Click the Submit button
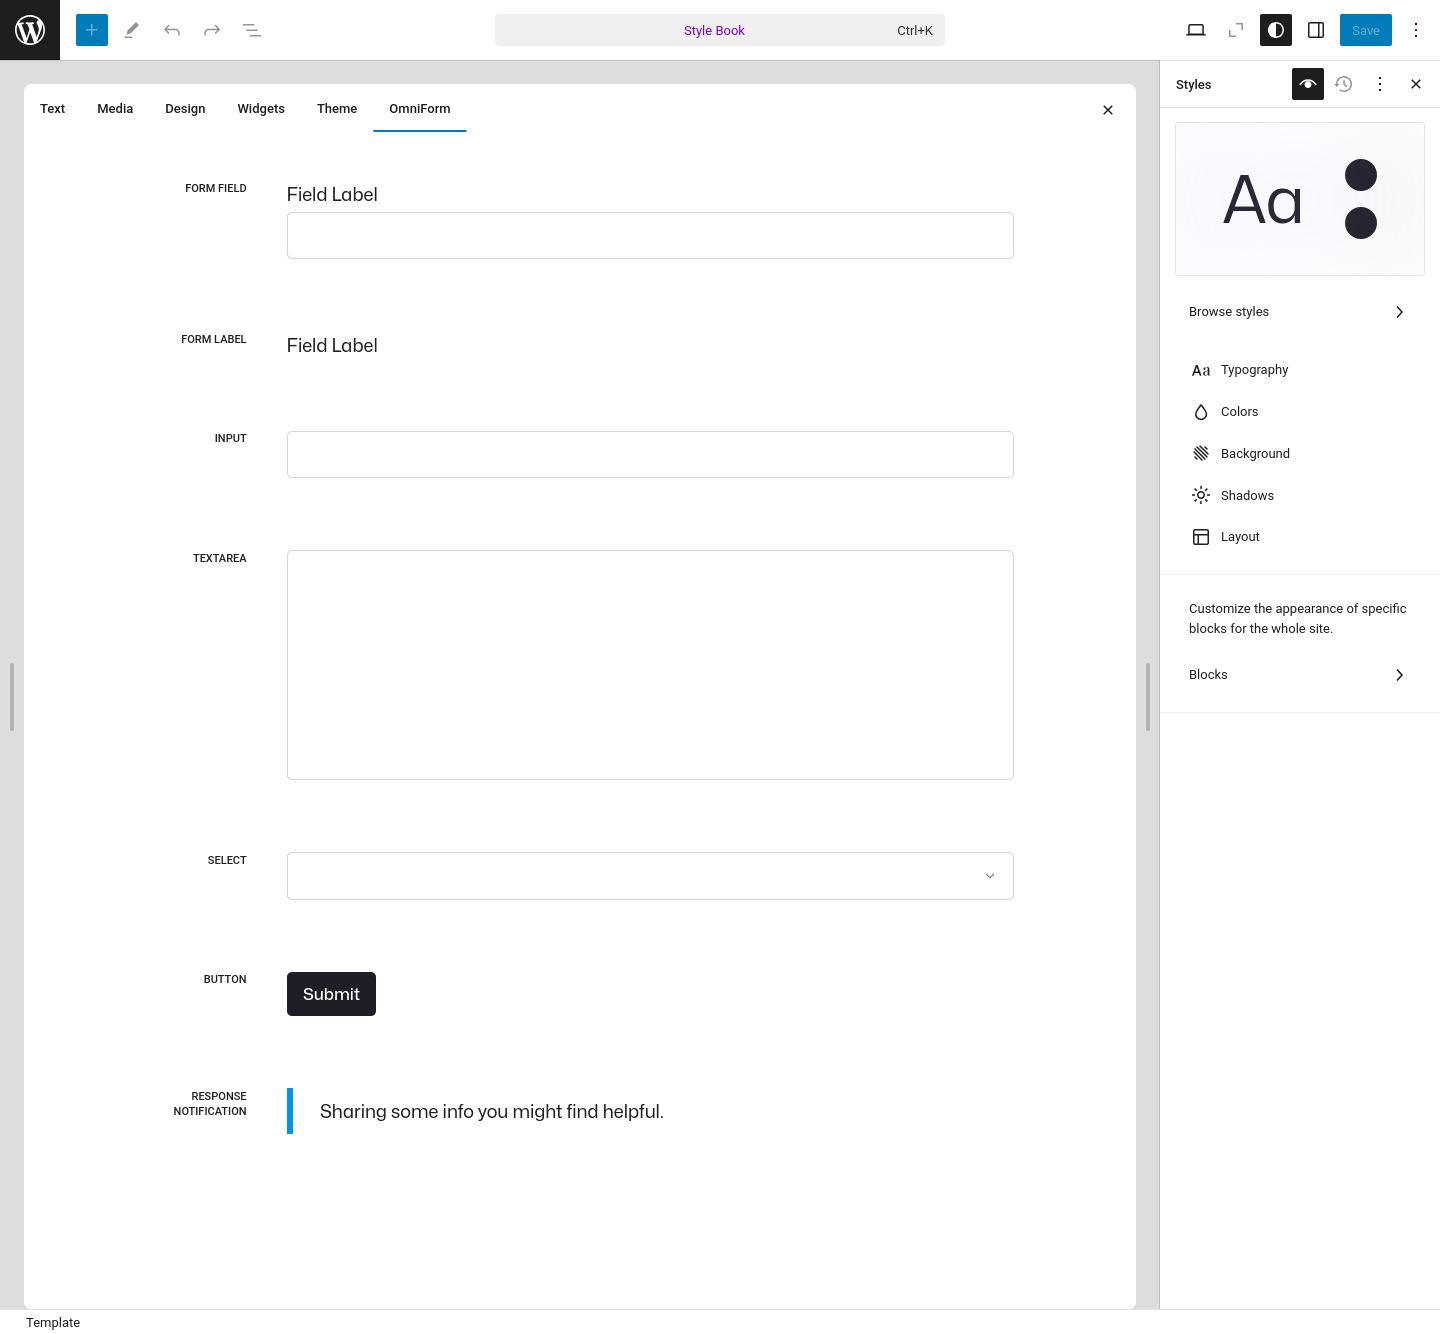 331,993
